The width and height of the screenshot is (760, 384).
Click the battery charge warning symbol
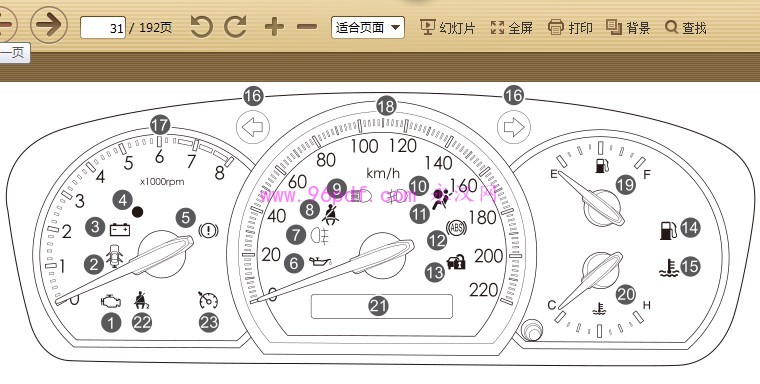pyautogui.click(x=120, y=229)
